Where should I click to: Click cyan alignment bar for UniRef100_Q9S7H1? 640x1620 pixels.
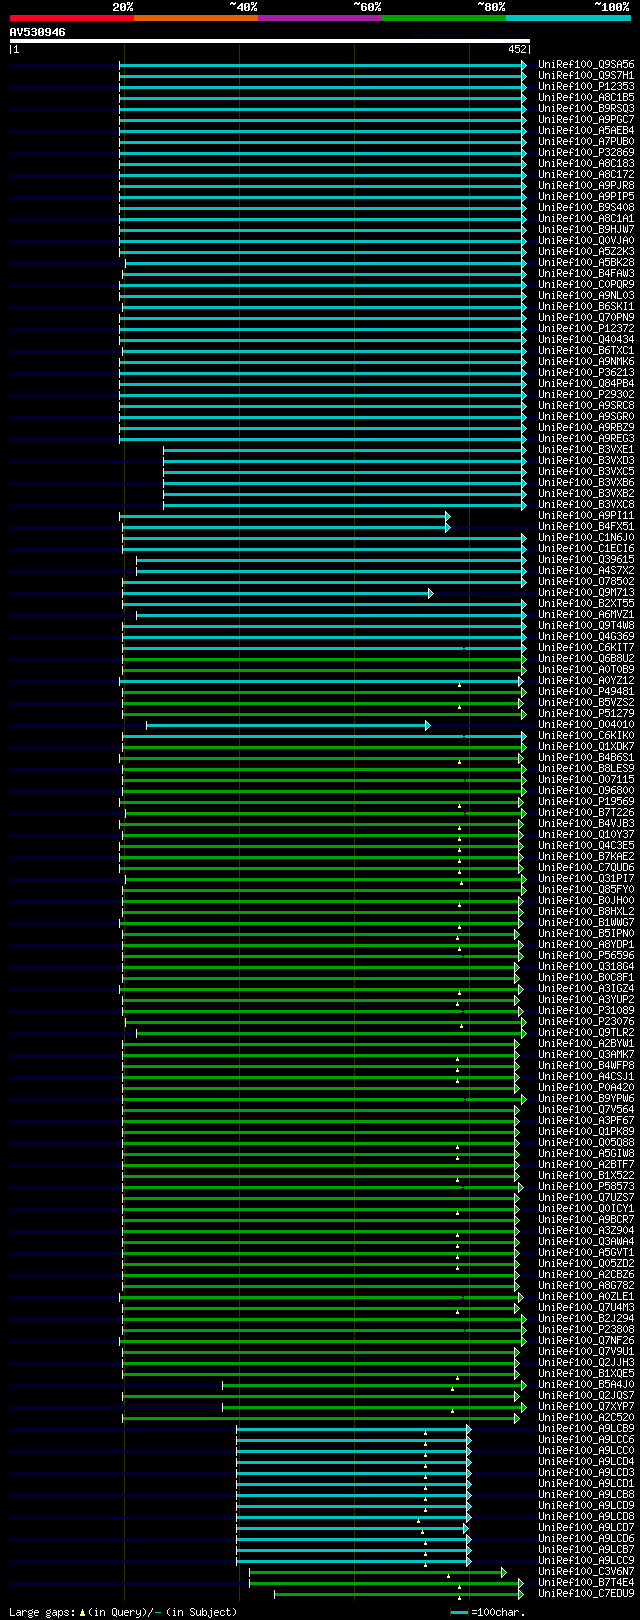click(x=322, y=75)
